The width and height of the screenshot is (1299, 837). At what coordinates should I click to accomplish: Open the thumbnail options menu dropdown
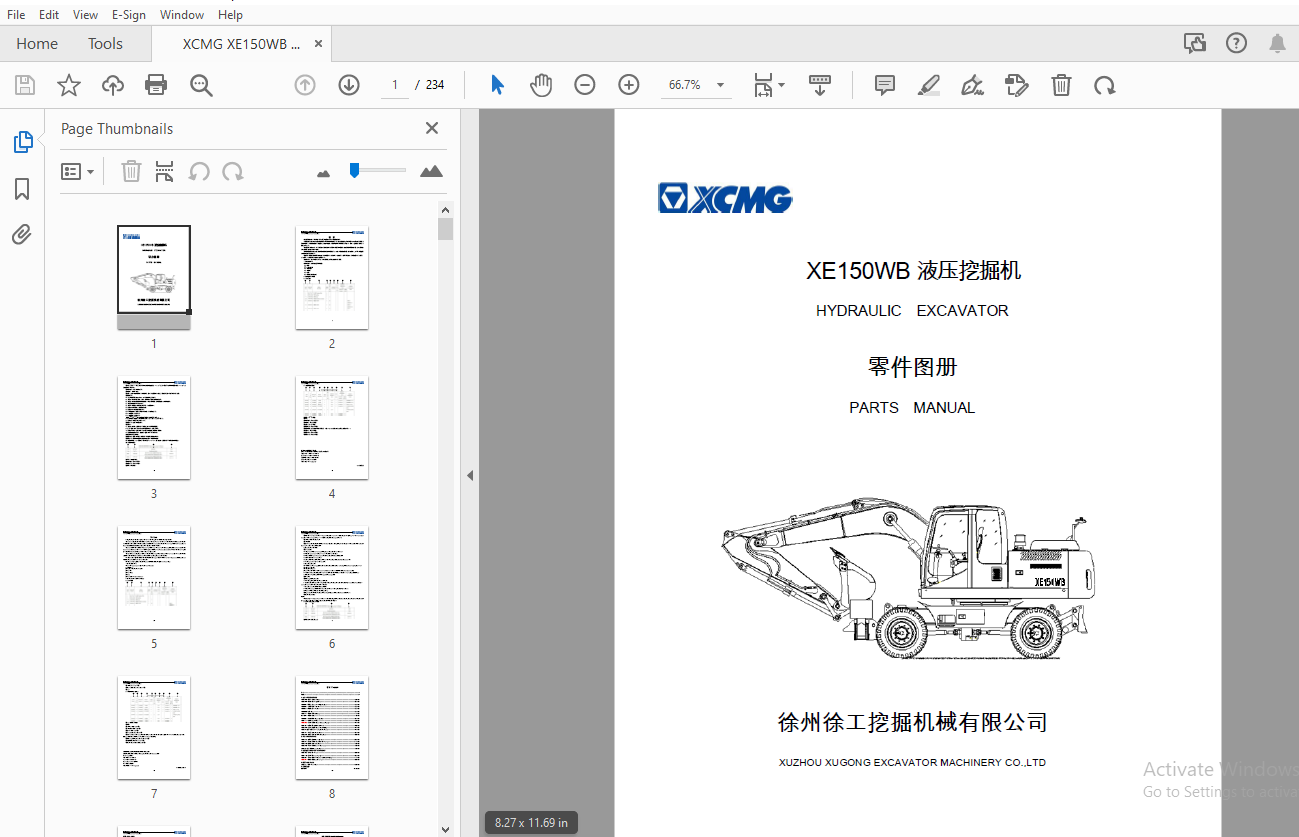point(78,171)
